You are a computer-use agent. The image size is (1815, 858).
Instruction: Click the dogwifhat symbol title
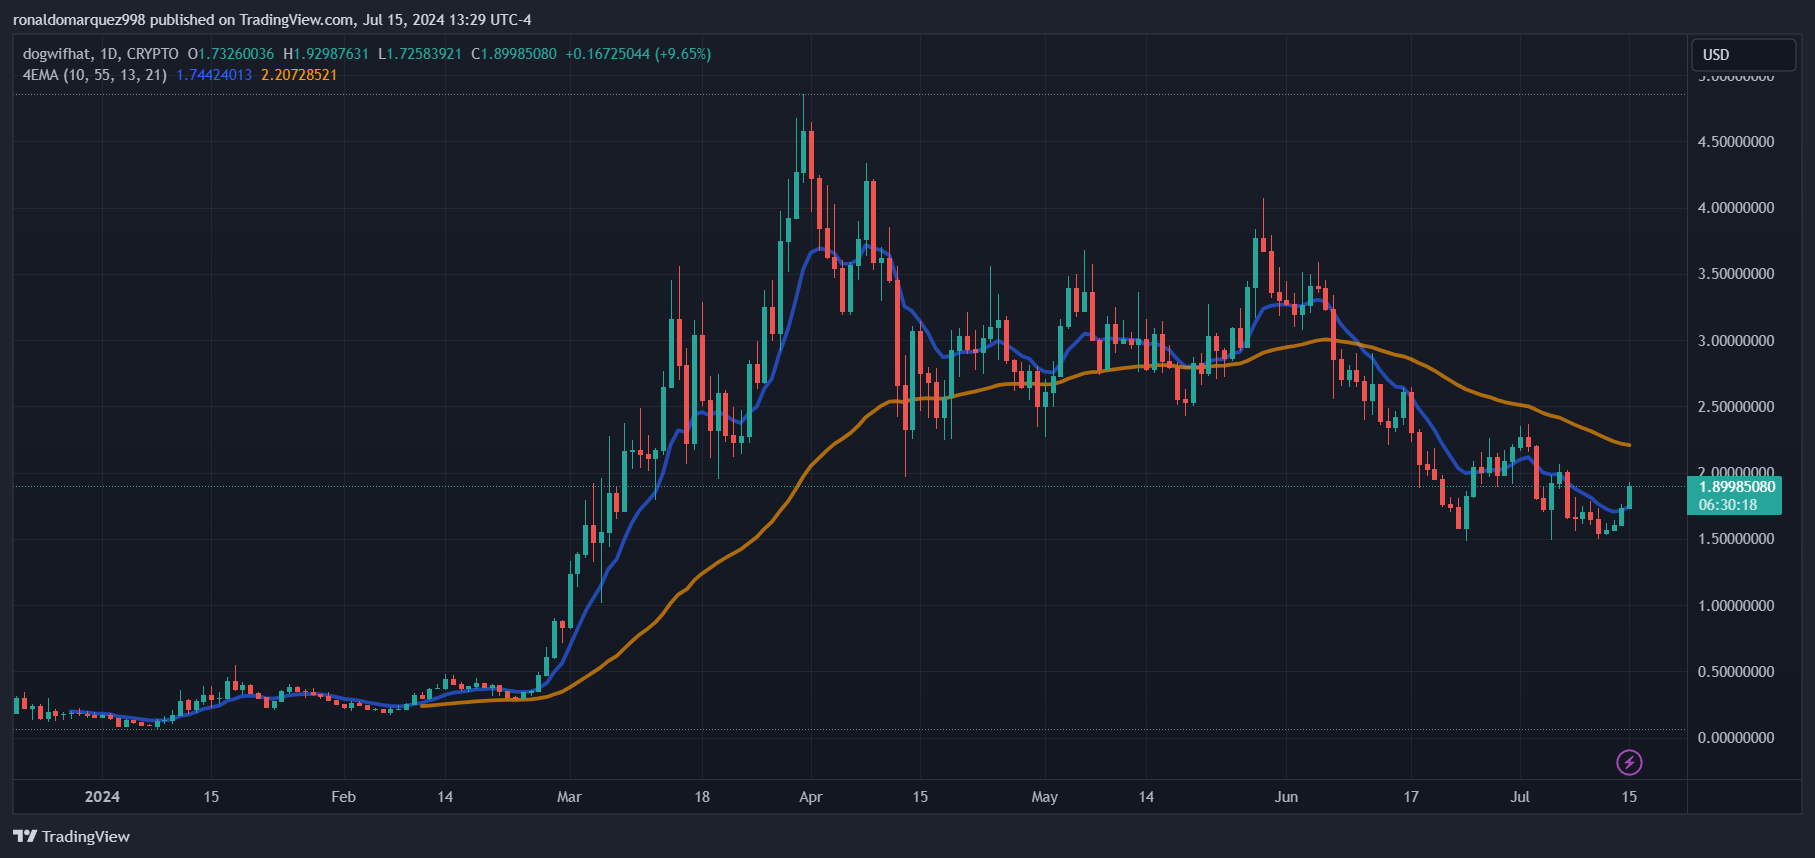coord(57,54)
